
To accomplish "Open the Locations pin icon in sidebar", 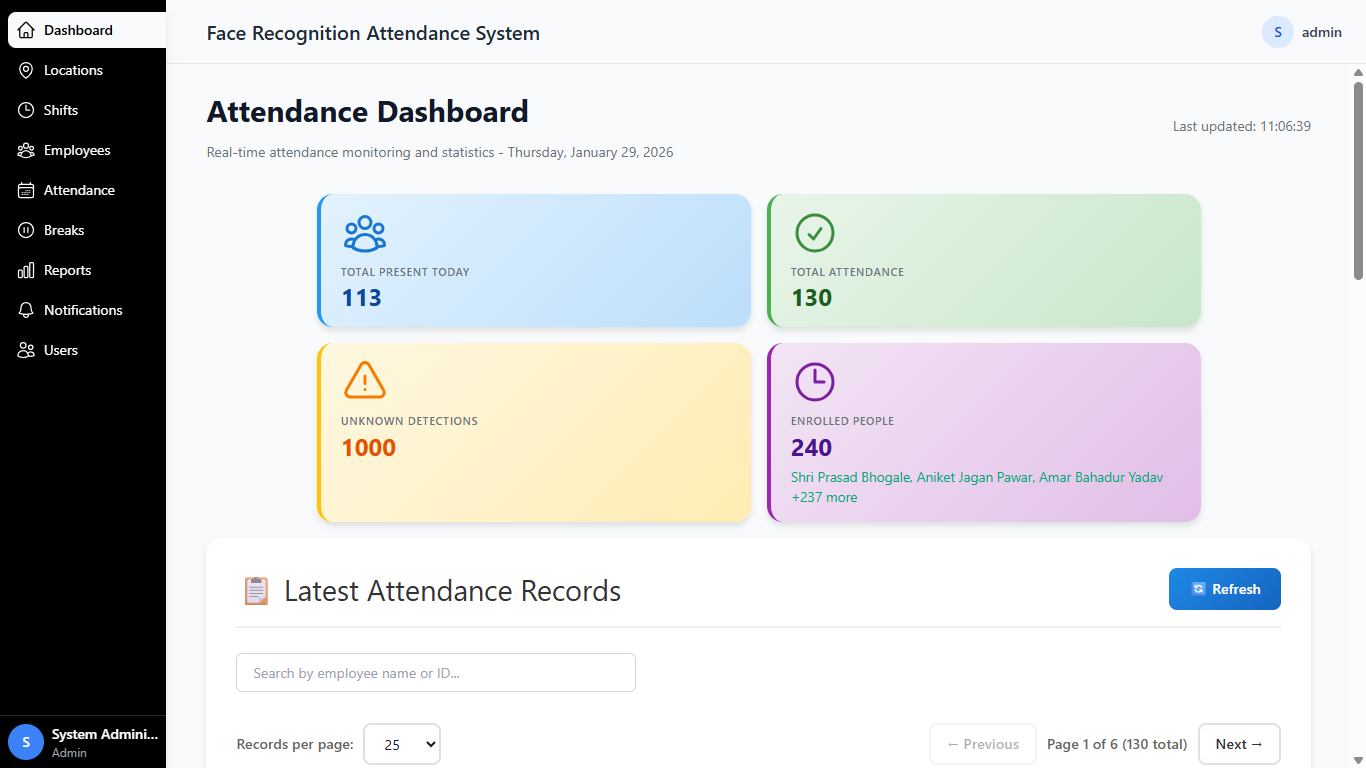I will [x=25, y=70].
